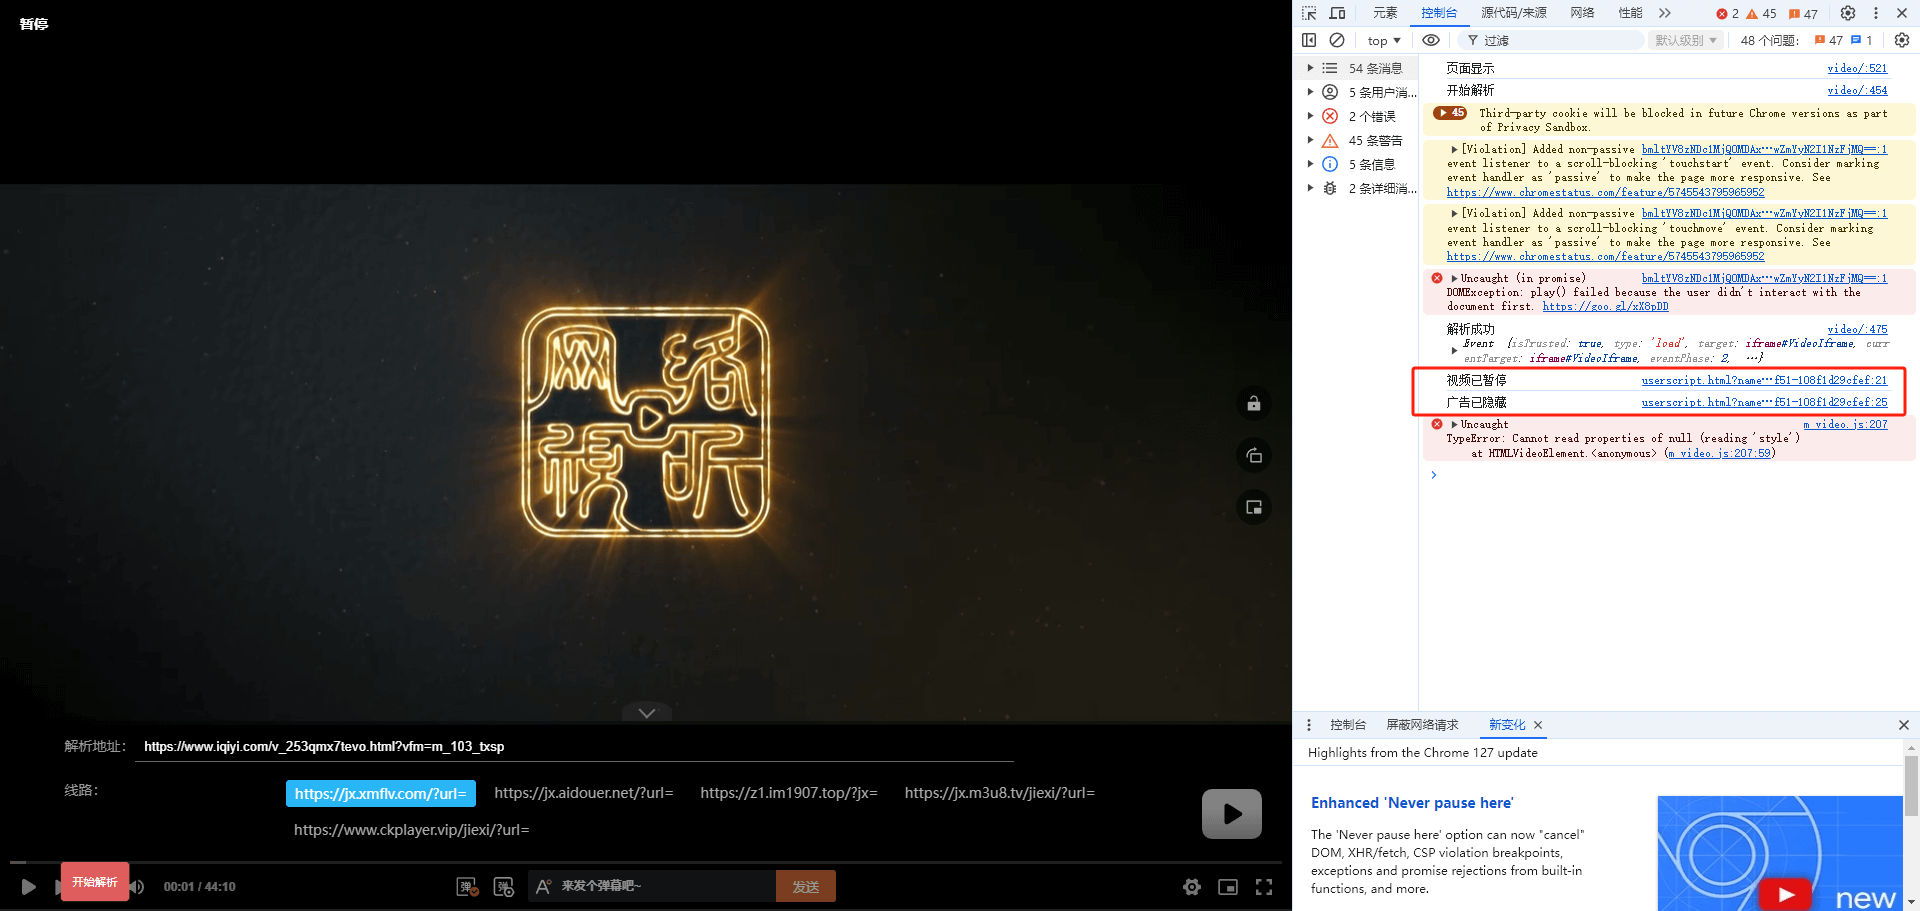1920x911 pixels.
Task: Click the console prompt input line
Action: pyautogui.click(x=1670, y=475)
